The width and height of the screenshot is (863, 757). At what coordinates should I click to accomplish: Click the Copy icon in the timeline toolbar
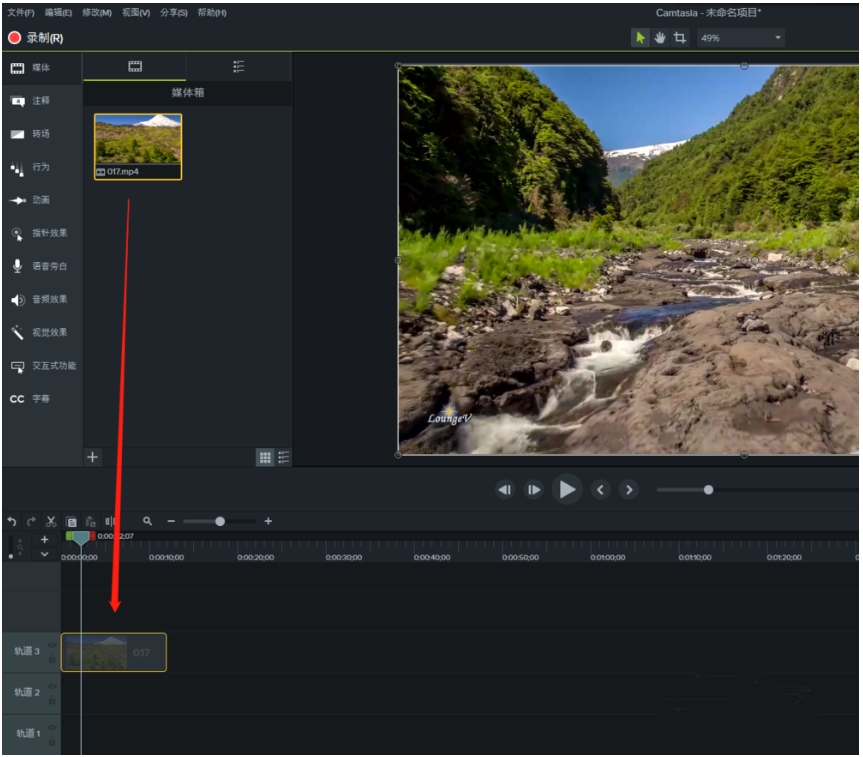pyautogui.click(x=72, y=521)
